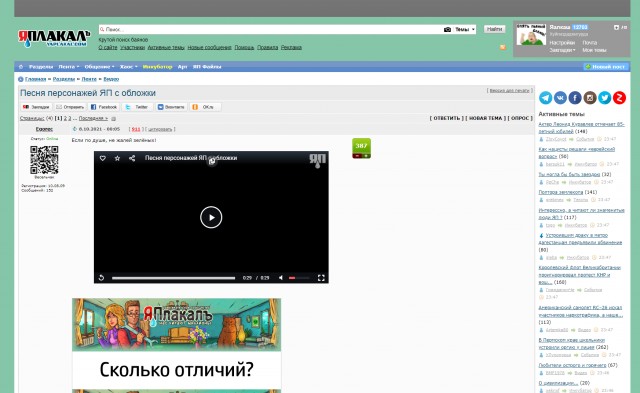Click the ОТВЕТИТЬ button
Screen dimensions: 640x393
click(x=446, y=118)
